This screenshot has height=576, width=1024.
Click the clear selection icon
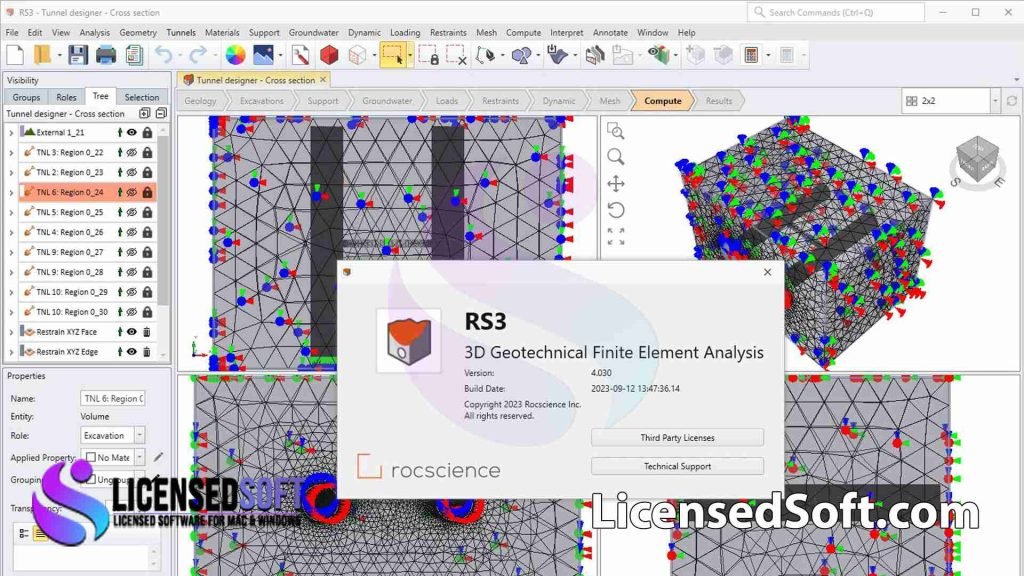pos(456,55)
